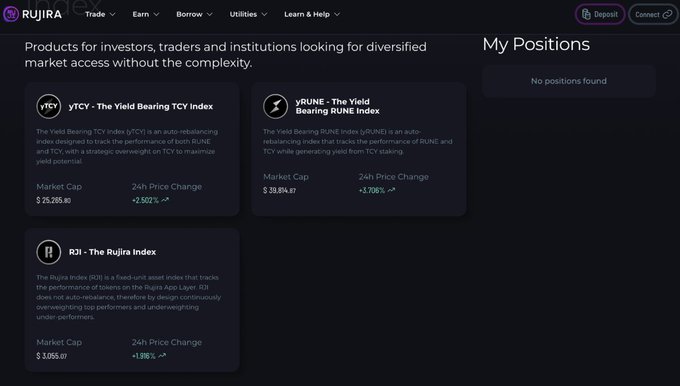Open the yTCY index token icon
The width and height of the screenshot is (680, 386).
click(x=49, y=106)
